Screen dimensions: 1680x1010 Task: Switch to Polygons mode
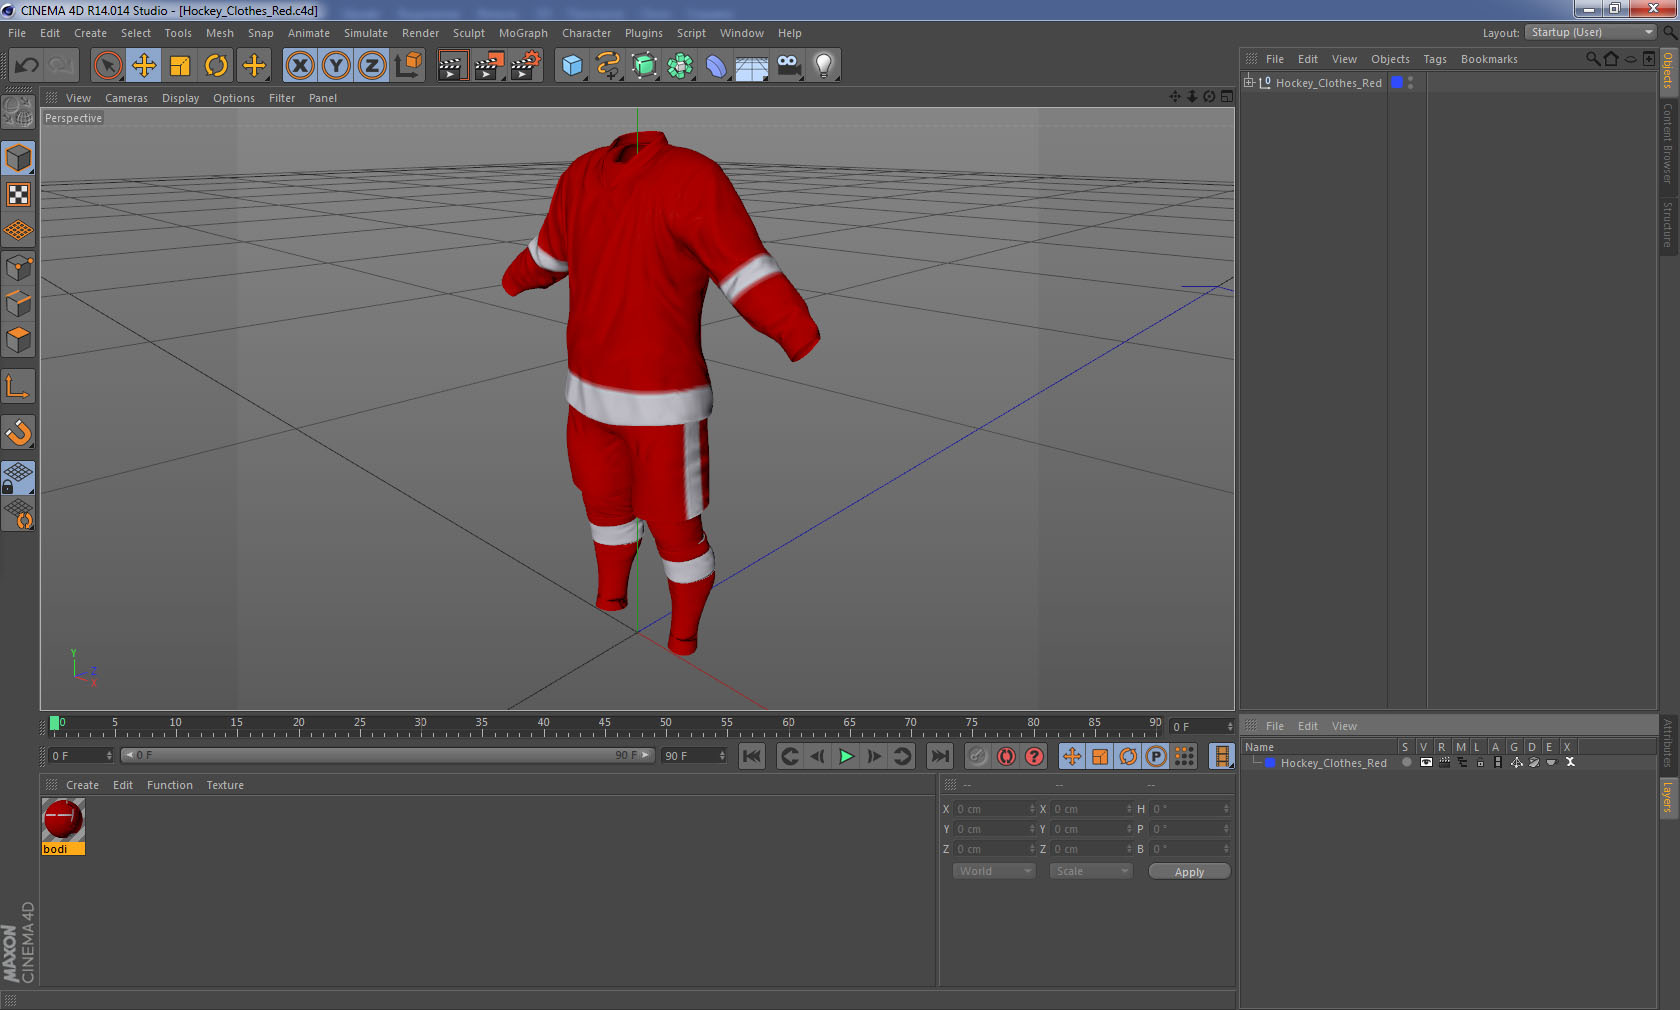tap(18, 340)
